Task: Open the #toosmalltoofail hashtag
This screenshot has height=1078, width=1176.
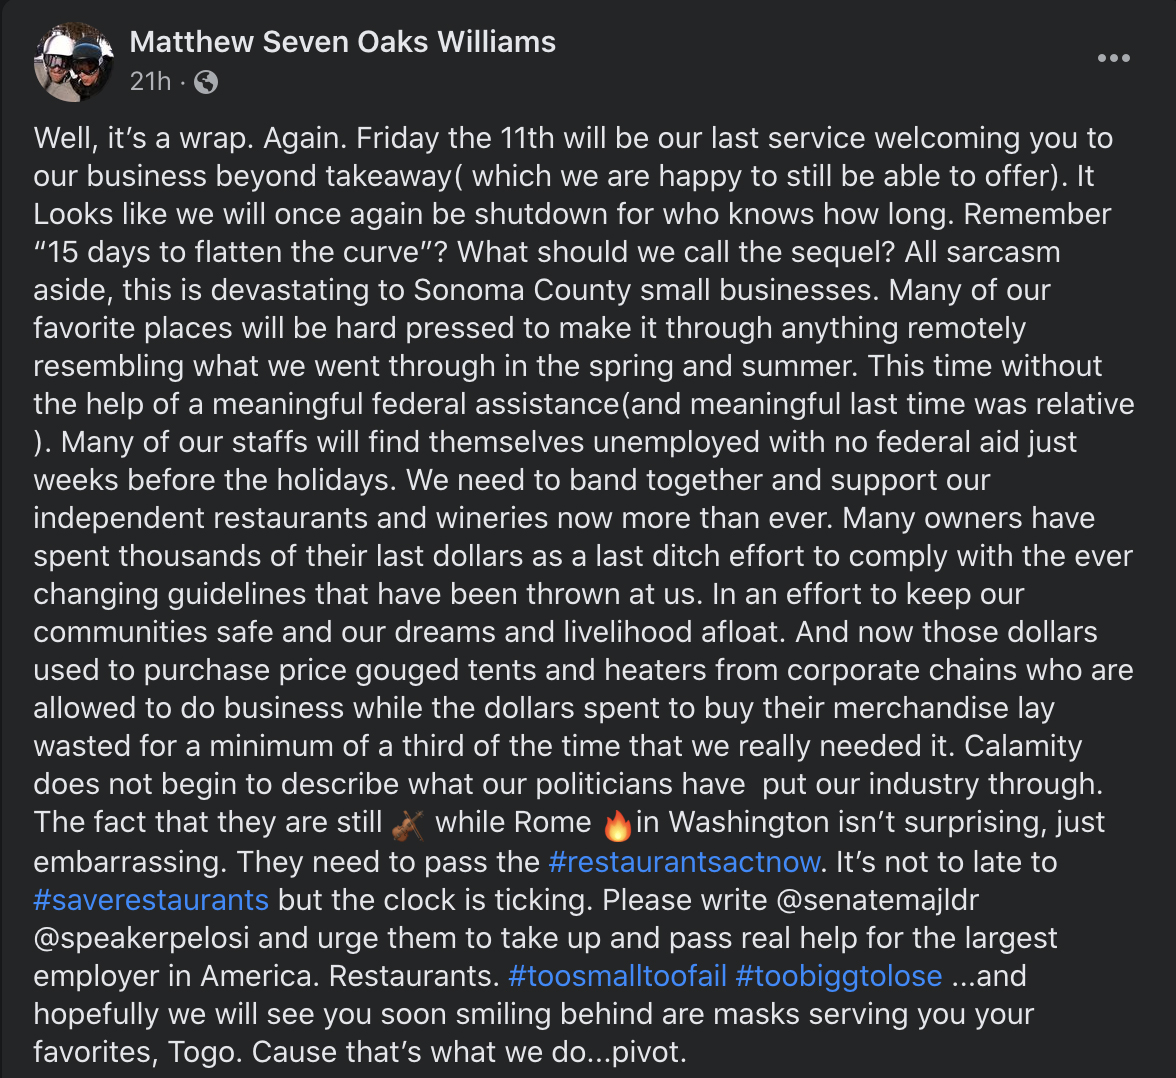Action: pos(617,975)
